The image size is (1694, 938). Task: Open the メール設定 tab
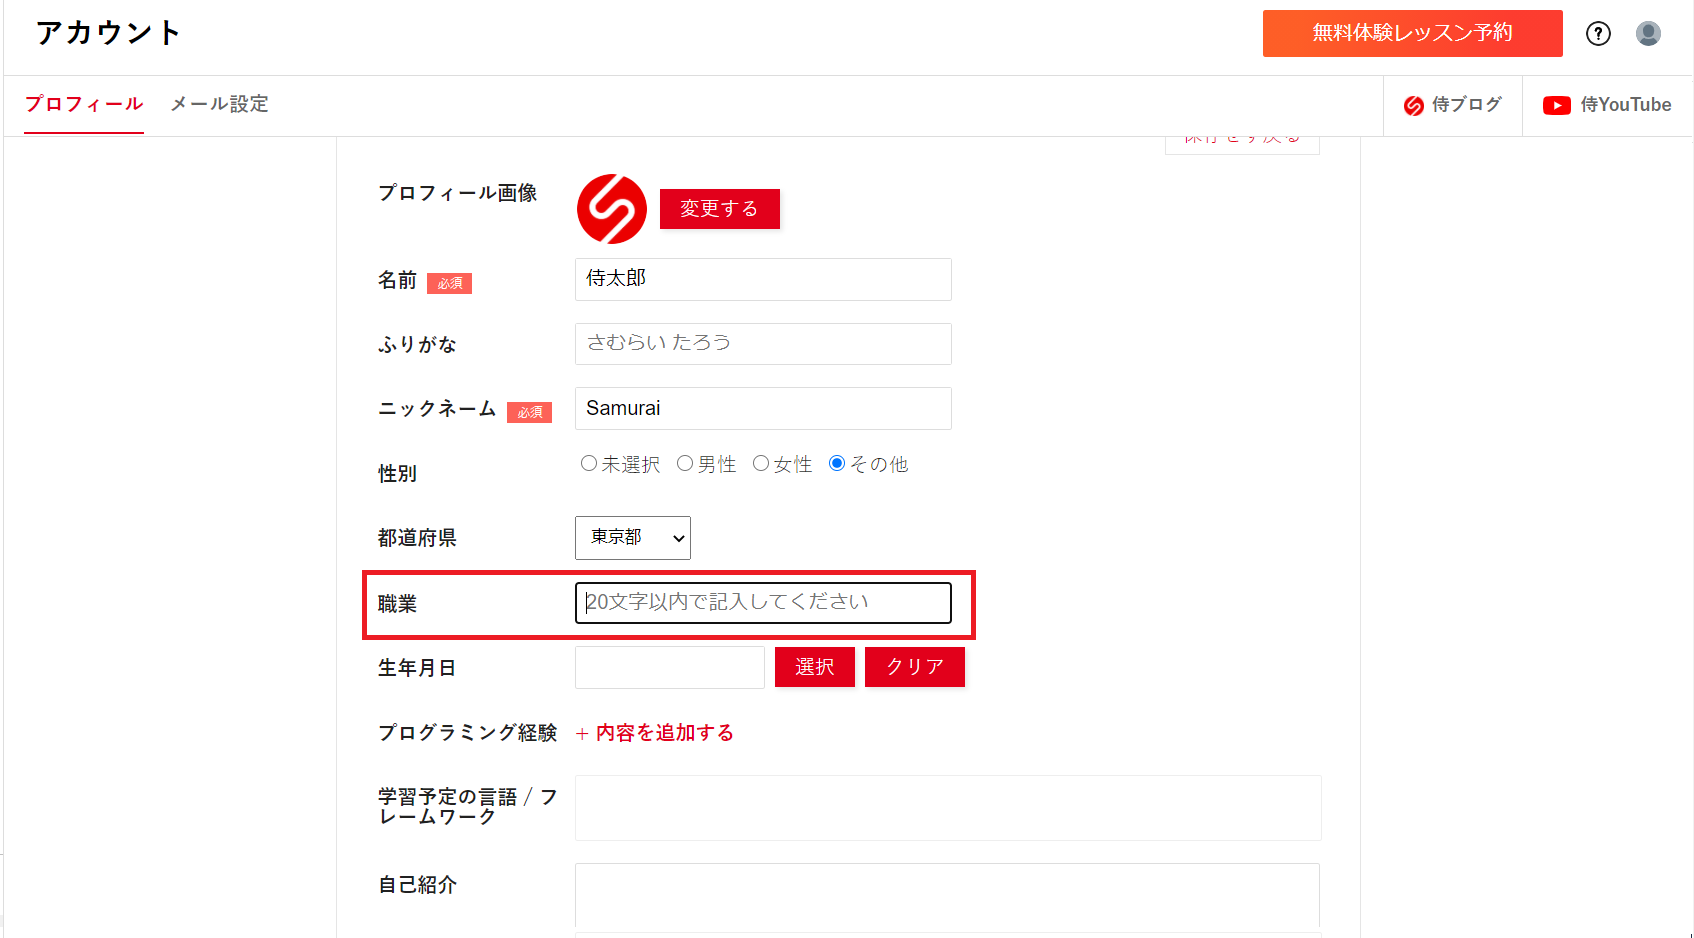219,104
